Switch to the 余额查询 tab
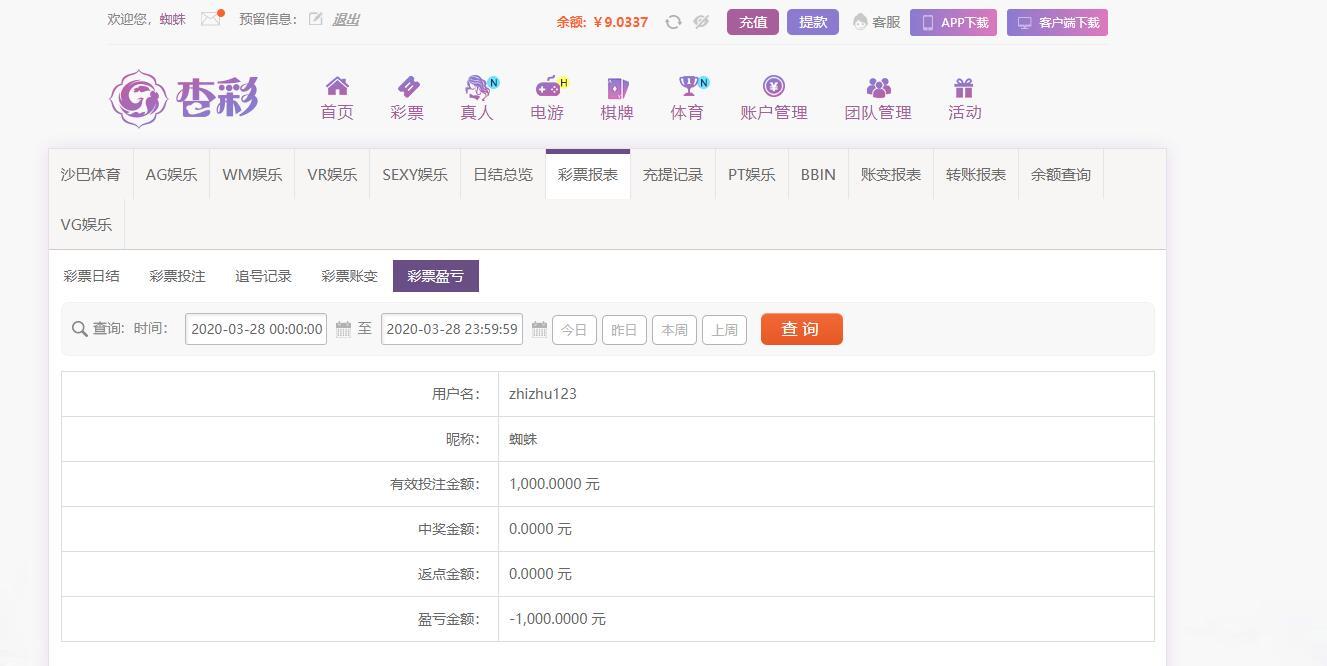The width and height of the screenshot is (1327, 666). (x=1061, y=174)
